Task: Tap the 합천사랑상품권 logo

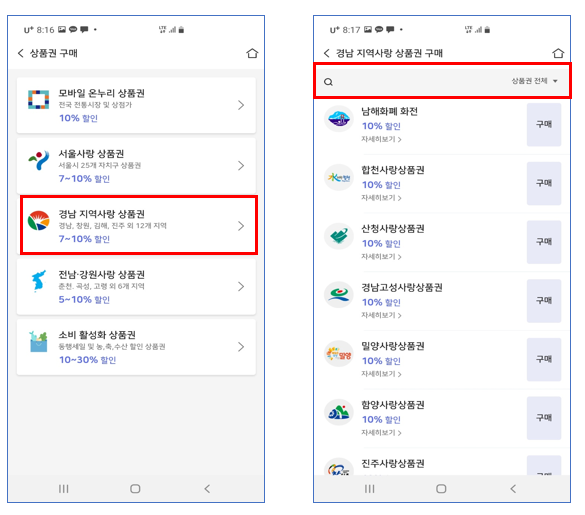Action: pyautogui.click(x=339, y=177)
